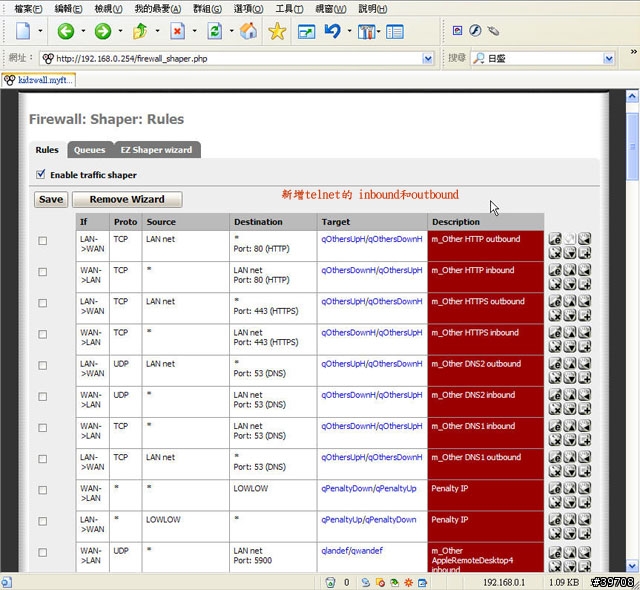Viewport: 640px width, 590px height.
Task: Uncheck Enable traffic shaper
Action: (40, 174)
